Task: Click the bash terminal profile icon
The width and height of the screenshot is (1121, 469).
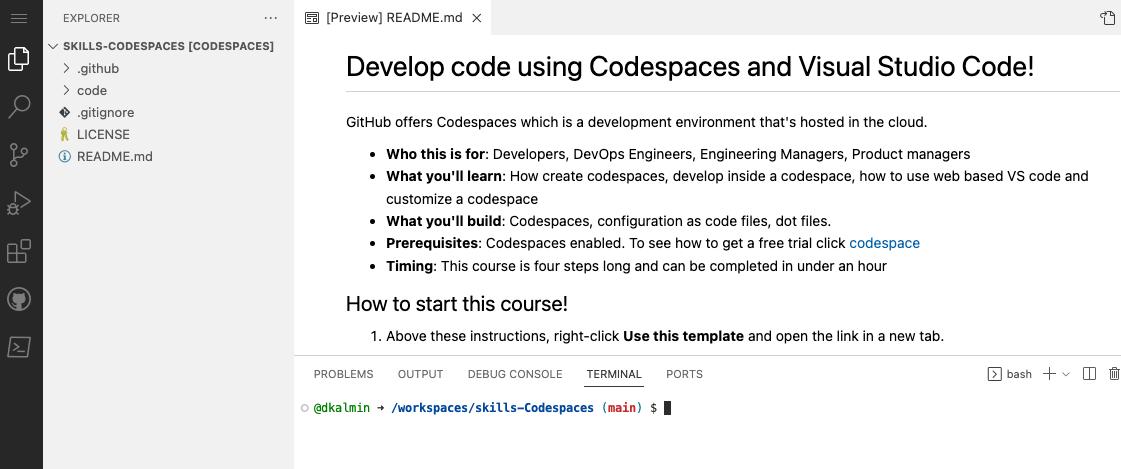Action: tap(994, 374)
